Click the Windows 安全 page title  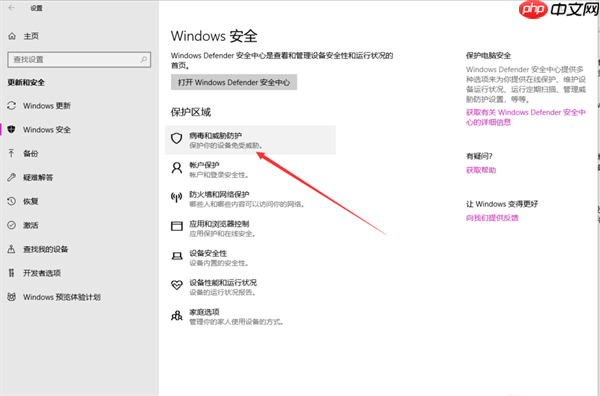214,36
